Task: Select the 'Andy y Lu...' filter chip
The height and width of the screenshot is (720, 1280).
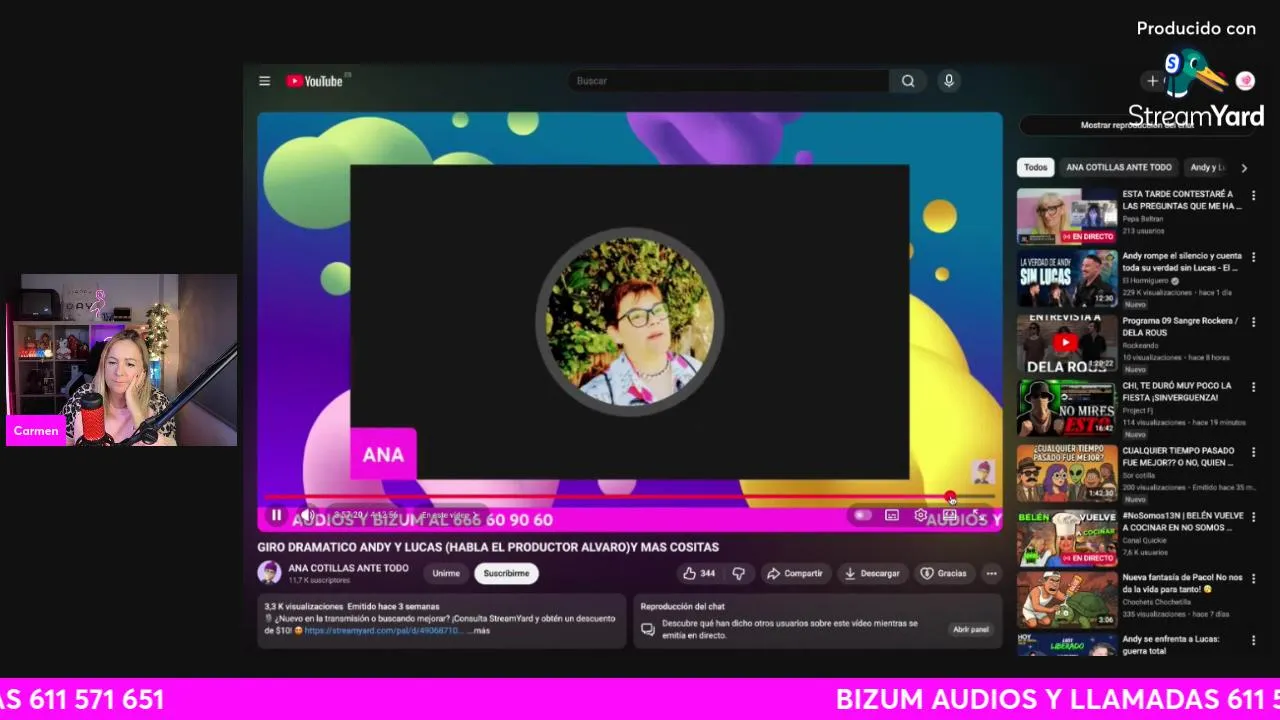Action: point(1207,168)
